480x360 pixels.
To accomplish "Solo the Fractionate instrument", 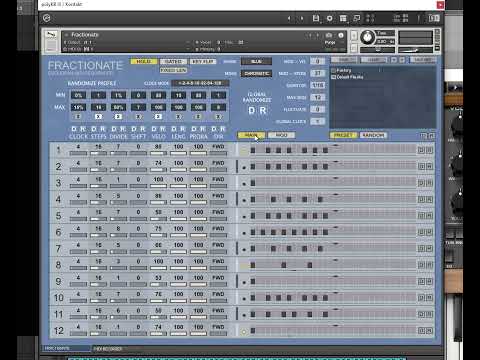I will coord(354,35).
